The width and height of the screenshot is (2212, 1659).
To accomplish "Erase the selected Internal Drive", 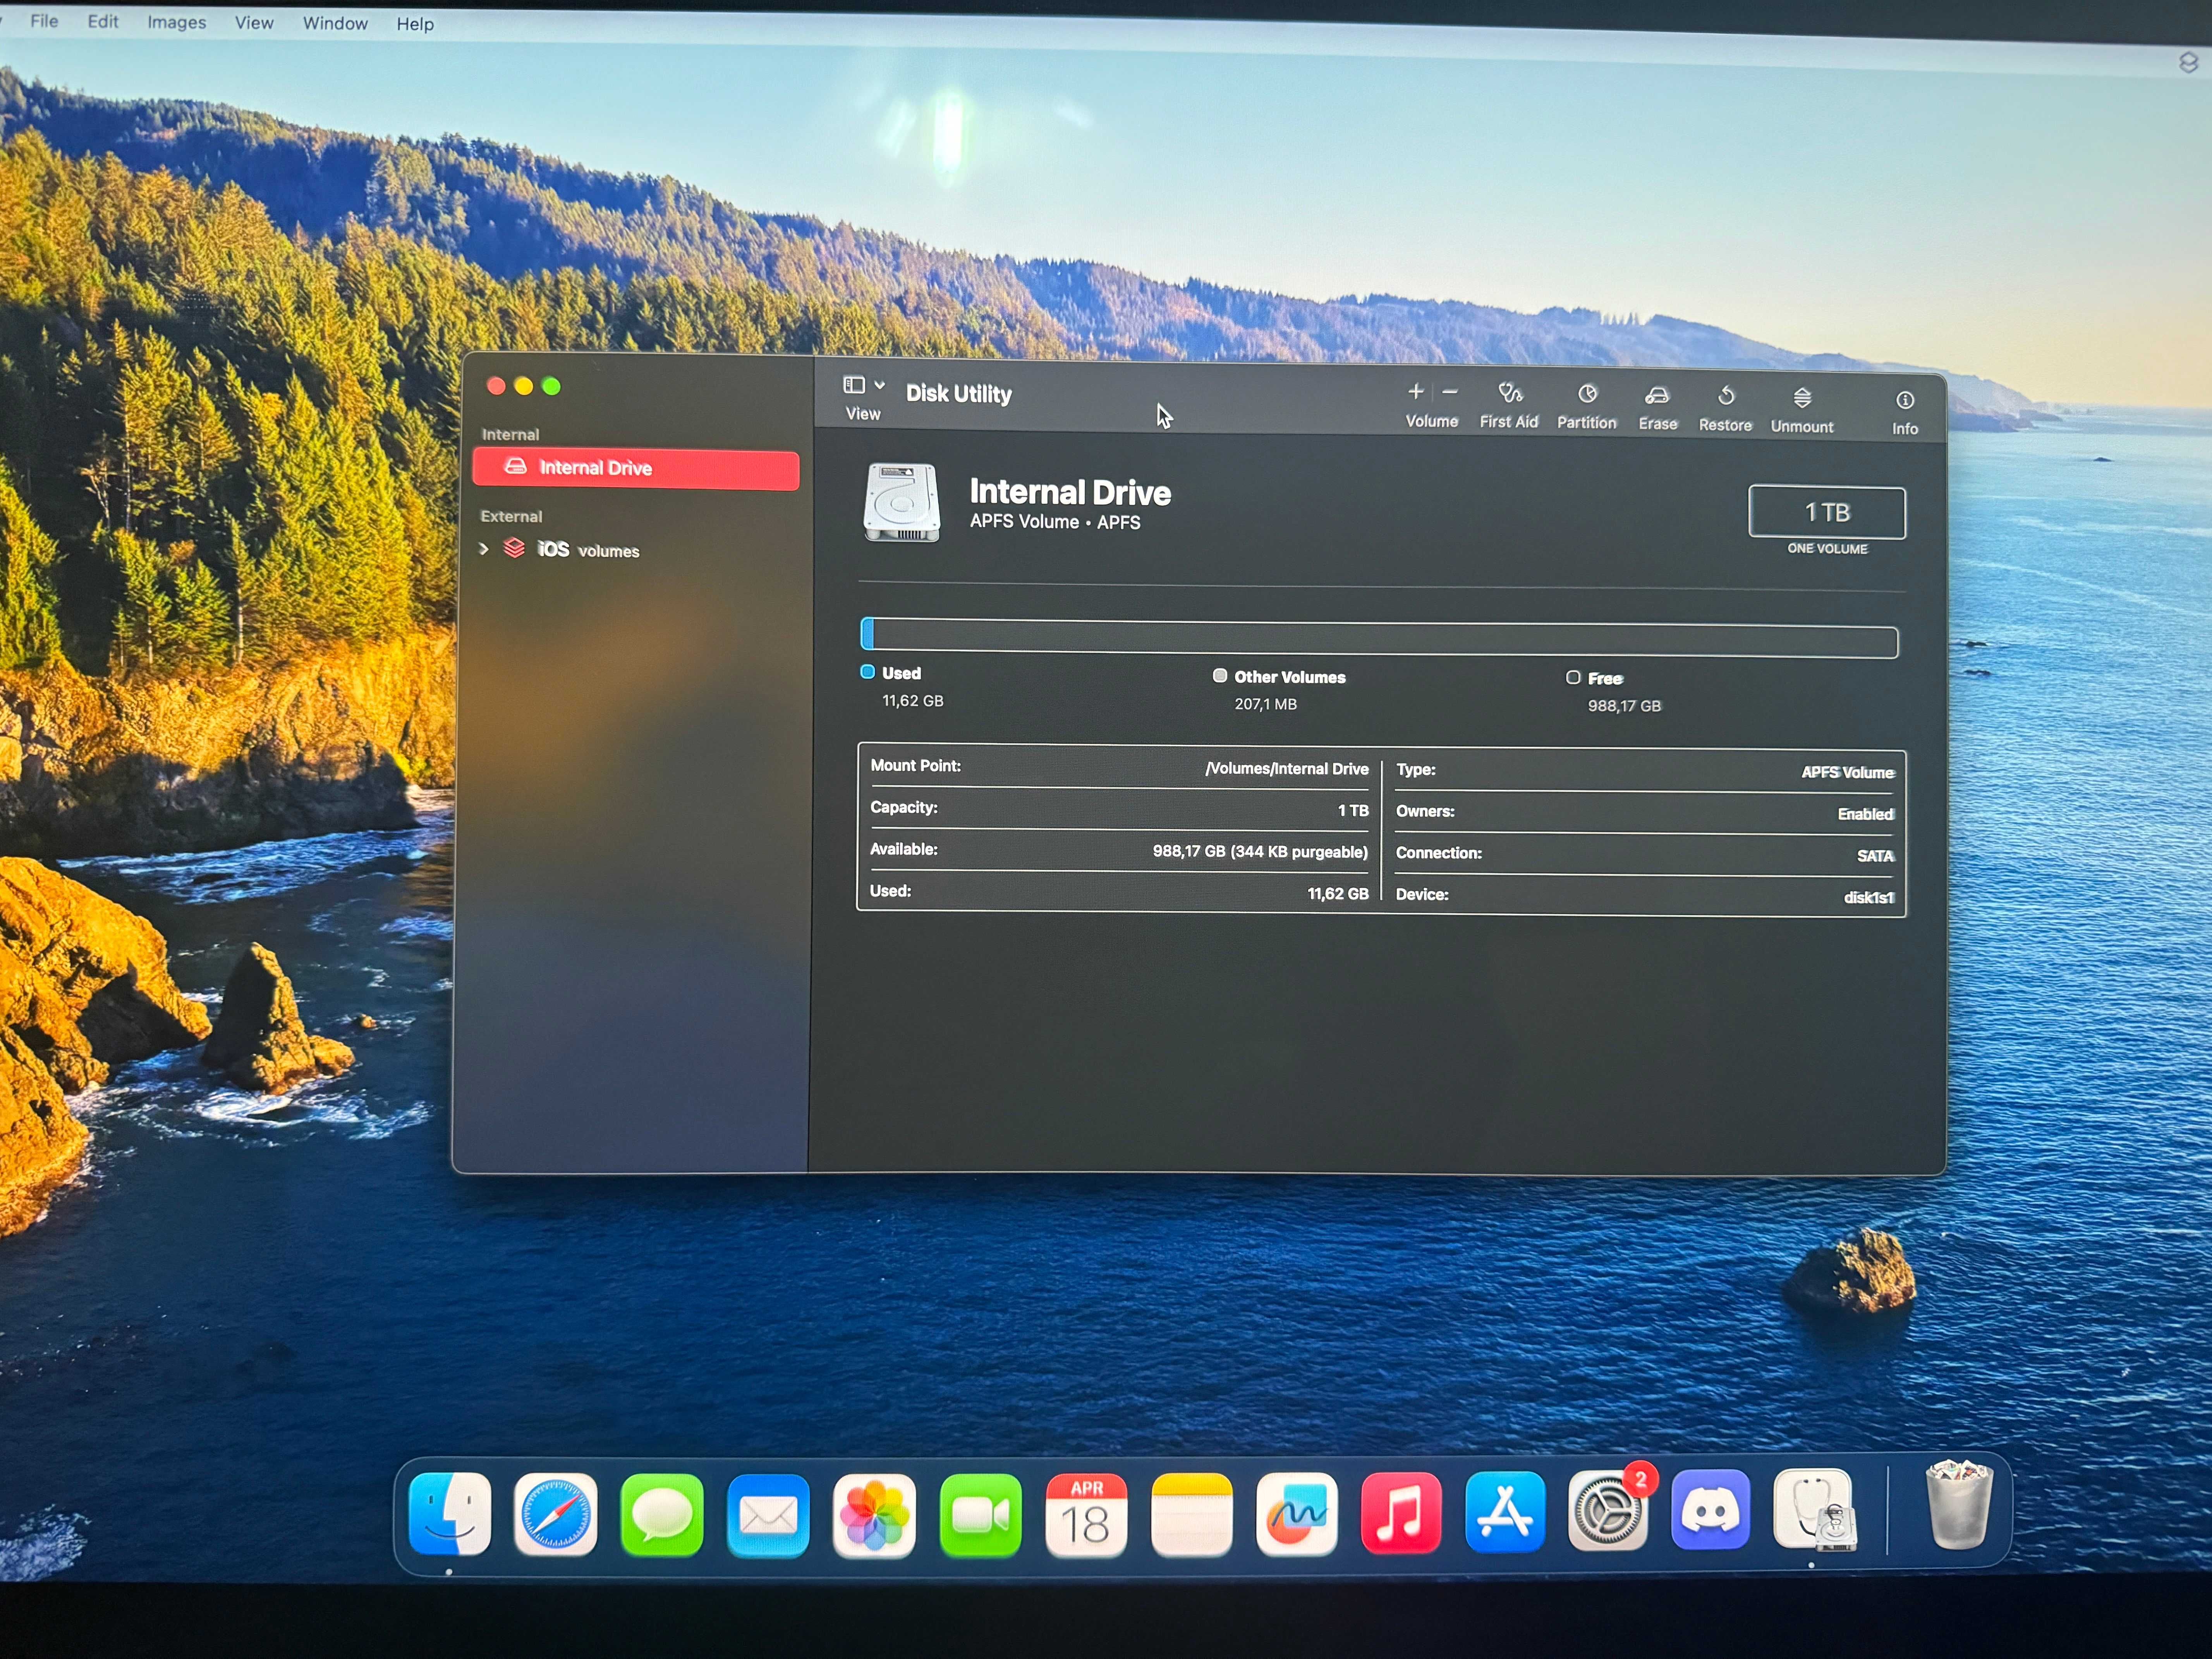I will 1658,408.
